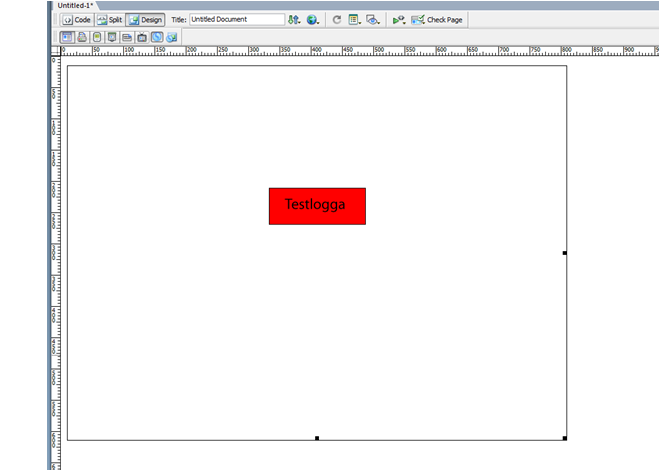Switch to Split view
The height and width of the screenshot is (471, 660).
pos(110,20)
